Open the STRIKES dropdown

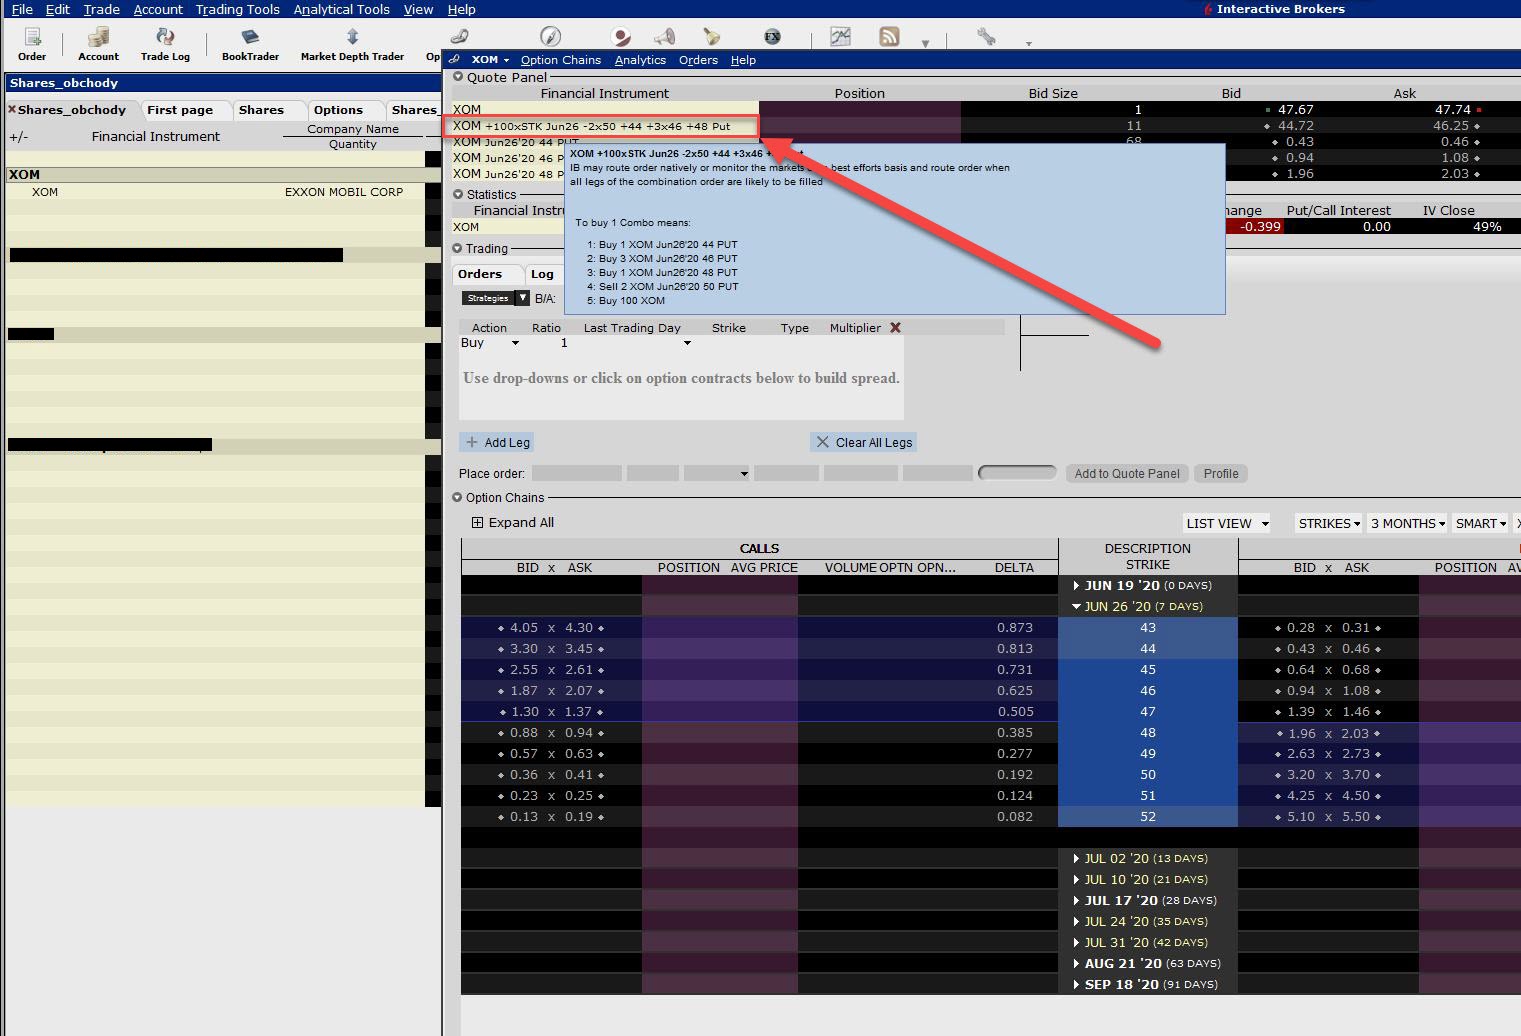coord(1328,523)
